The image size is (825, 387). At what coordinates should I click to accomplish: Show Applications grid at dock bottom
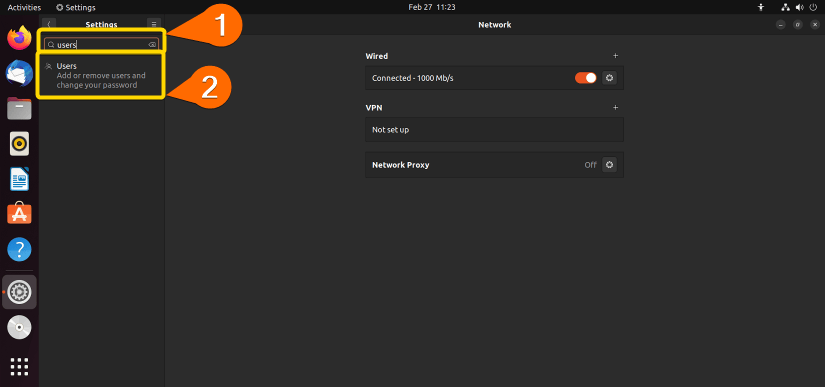pos(19,366)
